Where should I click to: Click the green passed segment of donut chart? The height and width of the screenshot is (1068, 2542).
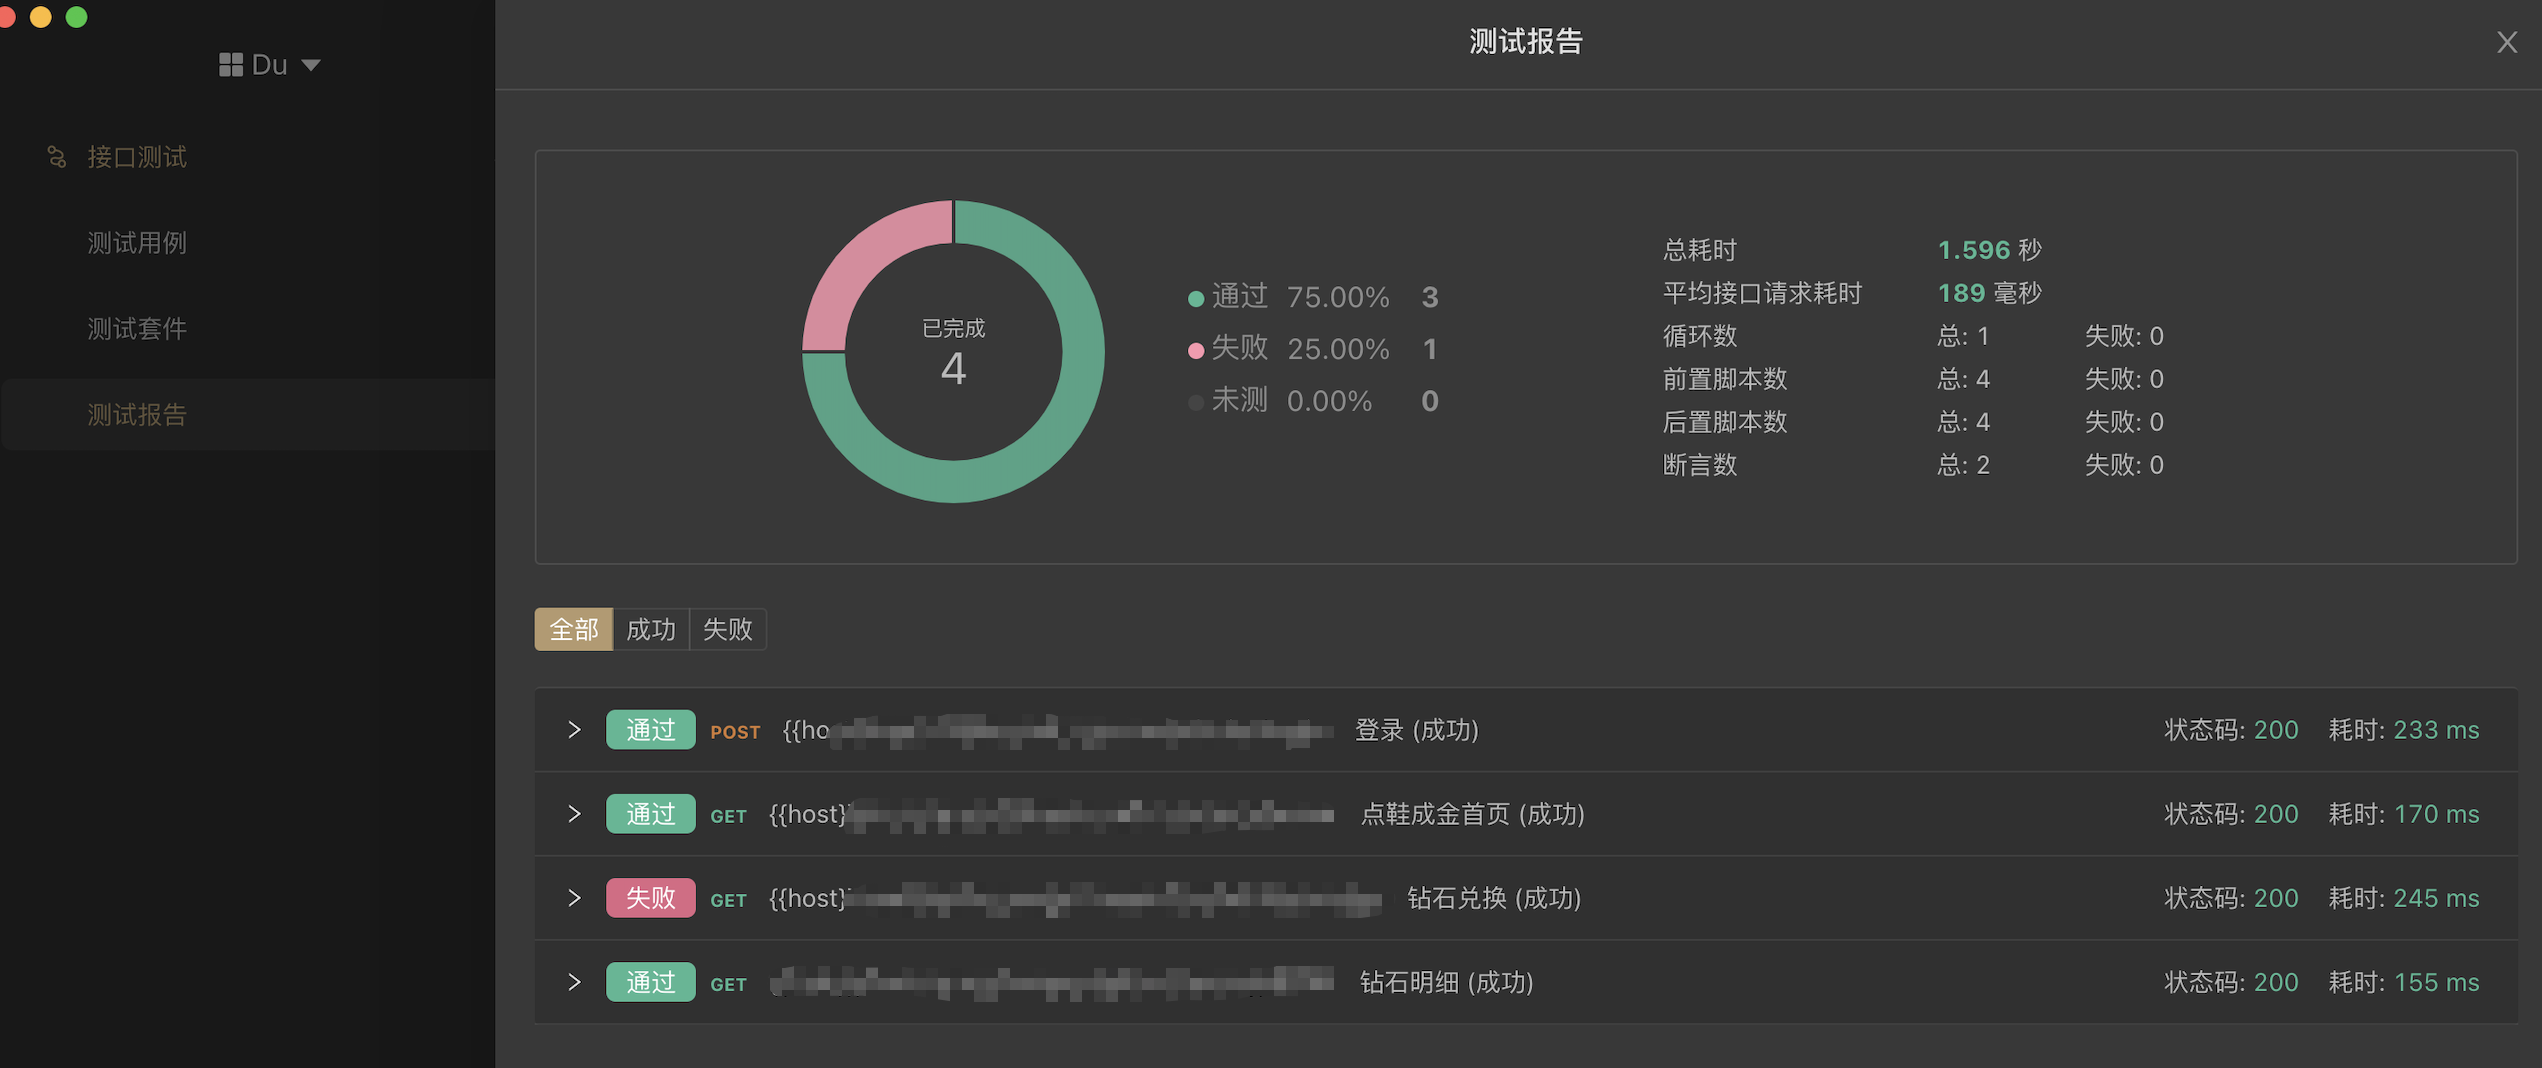pyautogui.click(x=1060, y=420)
